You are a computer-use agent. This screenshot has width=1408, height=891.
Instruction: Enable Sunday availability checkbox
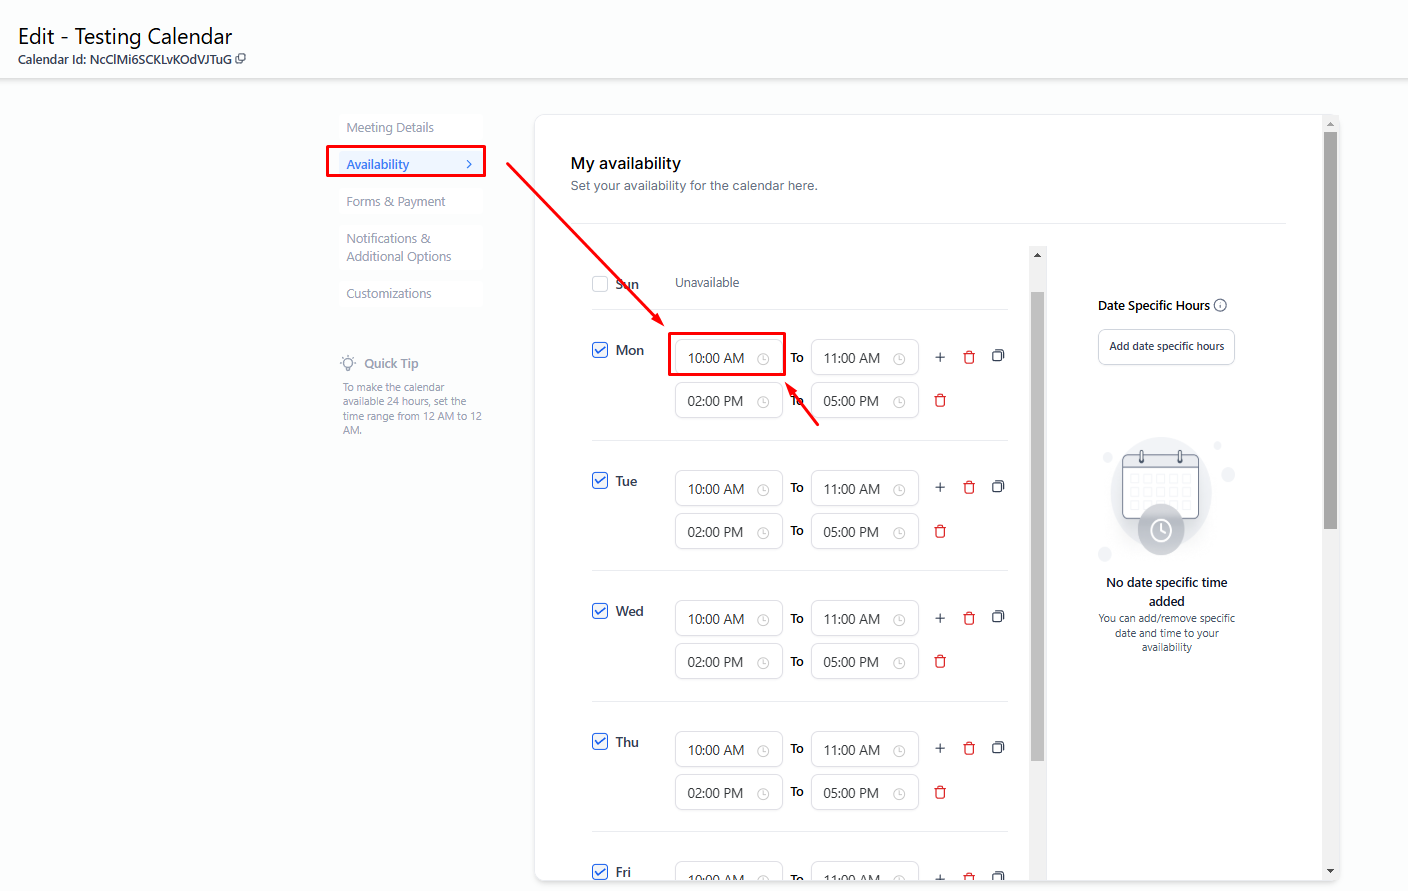tap(600, 284)
